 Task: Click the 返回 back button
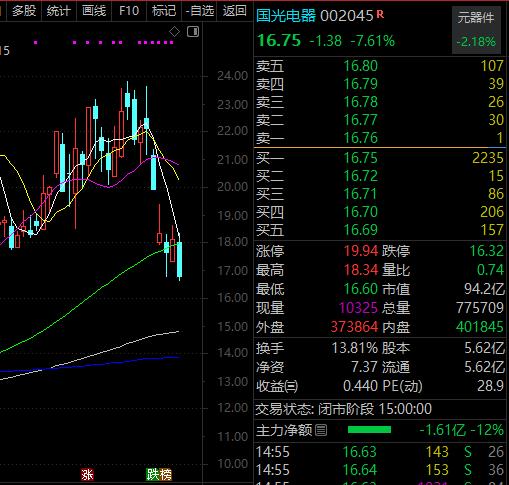click(235, 11)
